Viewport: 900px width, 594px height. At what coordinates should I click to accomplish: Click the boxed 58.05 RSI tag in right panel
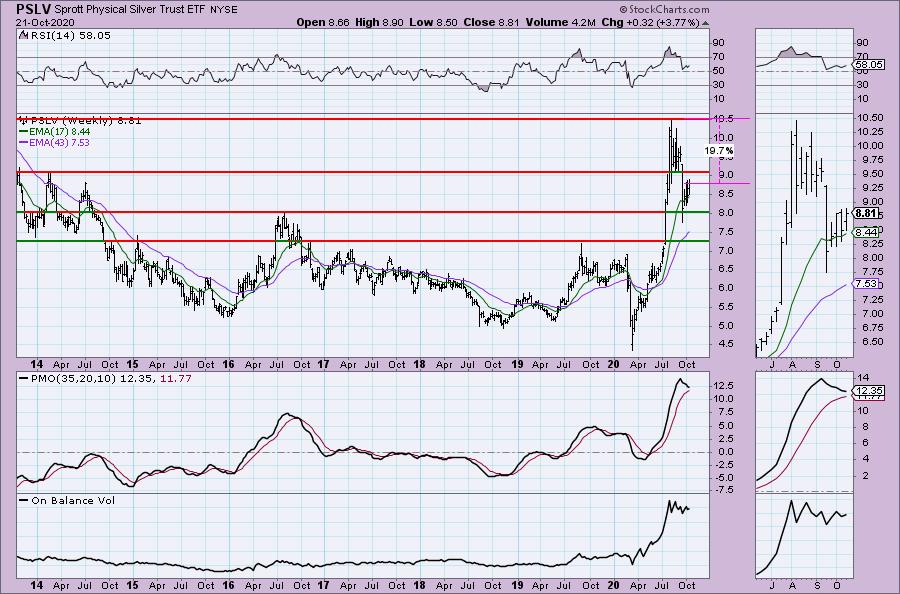point(869,64)
